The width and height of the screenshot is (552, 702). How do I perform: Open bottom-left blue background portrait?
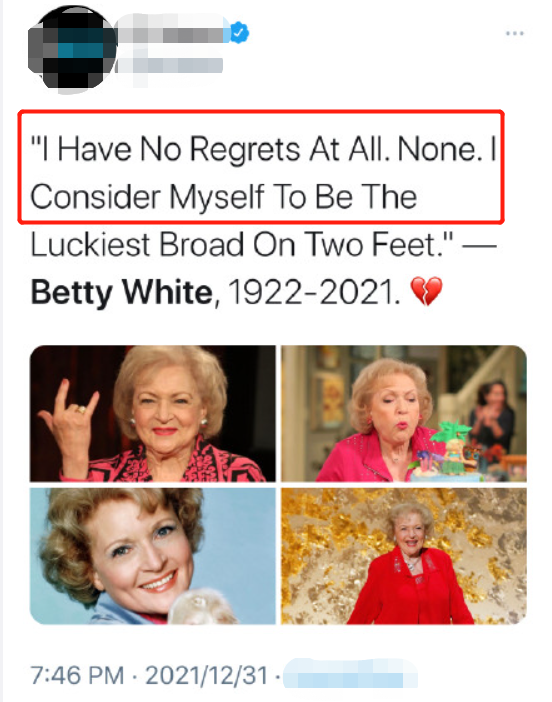pyautogui.click(x=153, y=556)
